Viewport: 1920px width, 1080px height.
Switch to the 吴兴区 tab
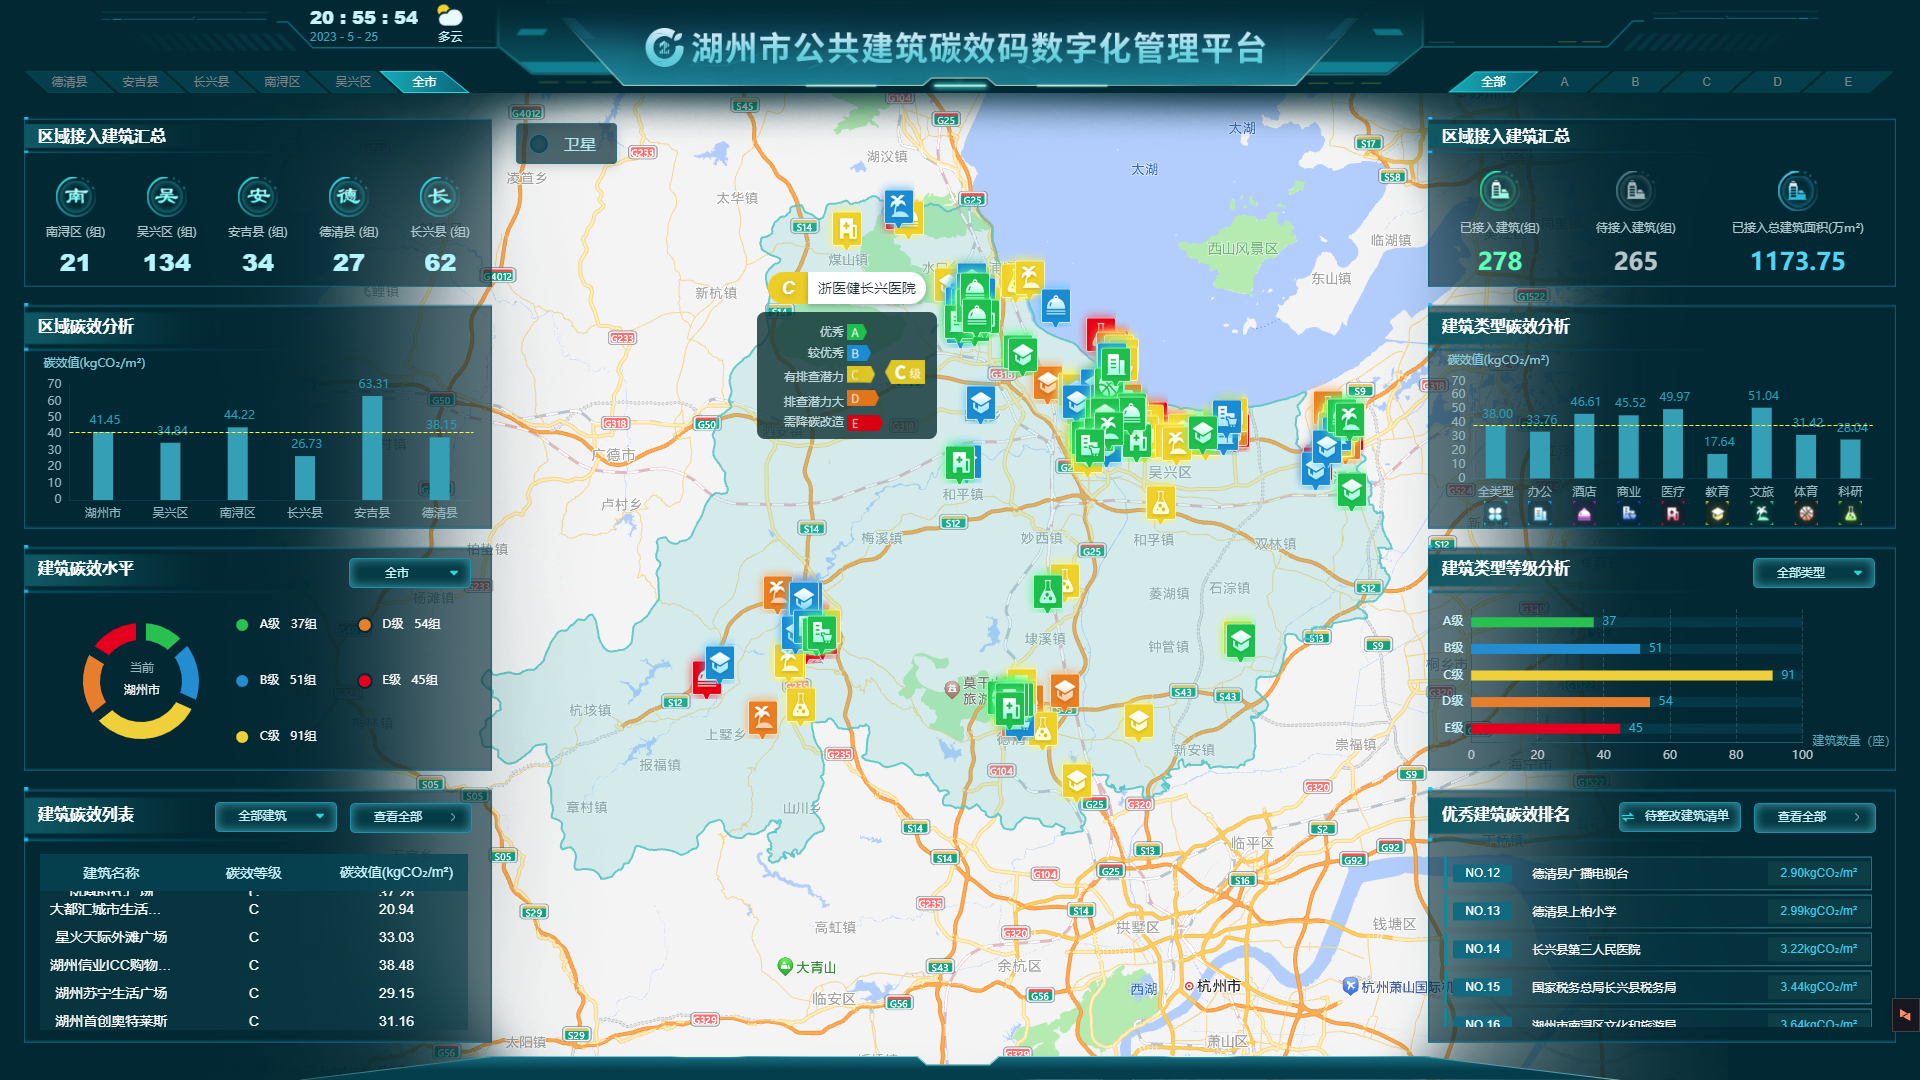coord(353,82)
